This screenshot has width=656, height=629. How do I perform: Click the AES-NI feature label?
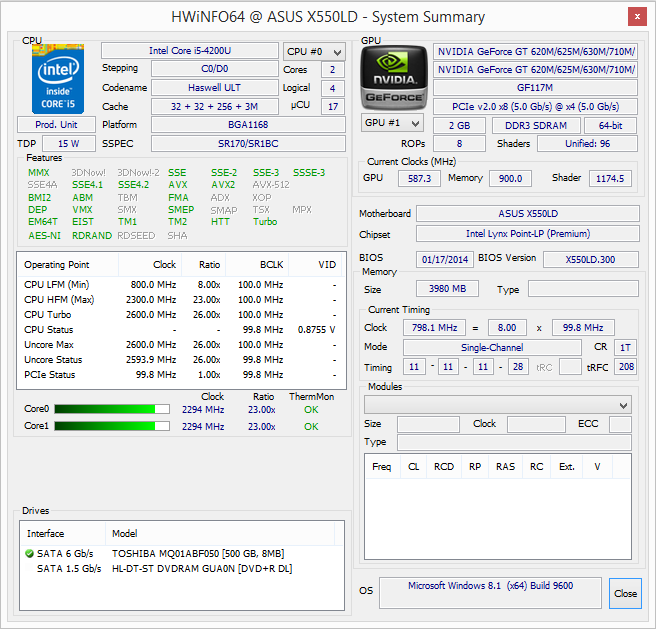(44, 236)
